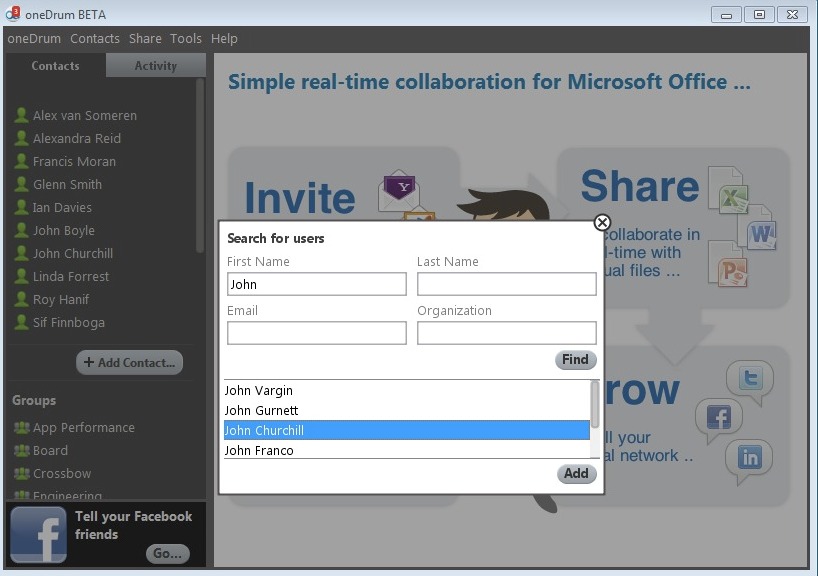Select Linda Forrest contact name
The height and width of the screenshot is (576, 818).
click(x=71, y=277)
